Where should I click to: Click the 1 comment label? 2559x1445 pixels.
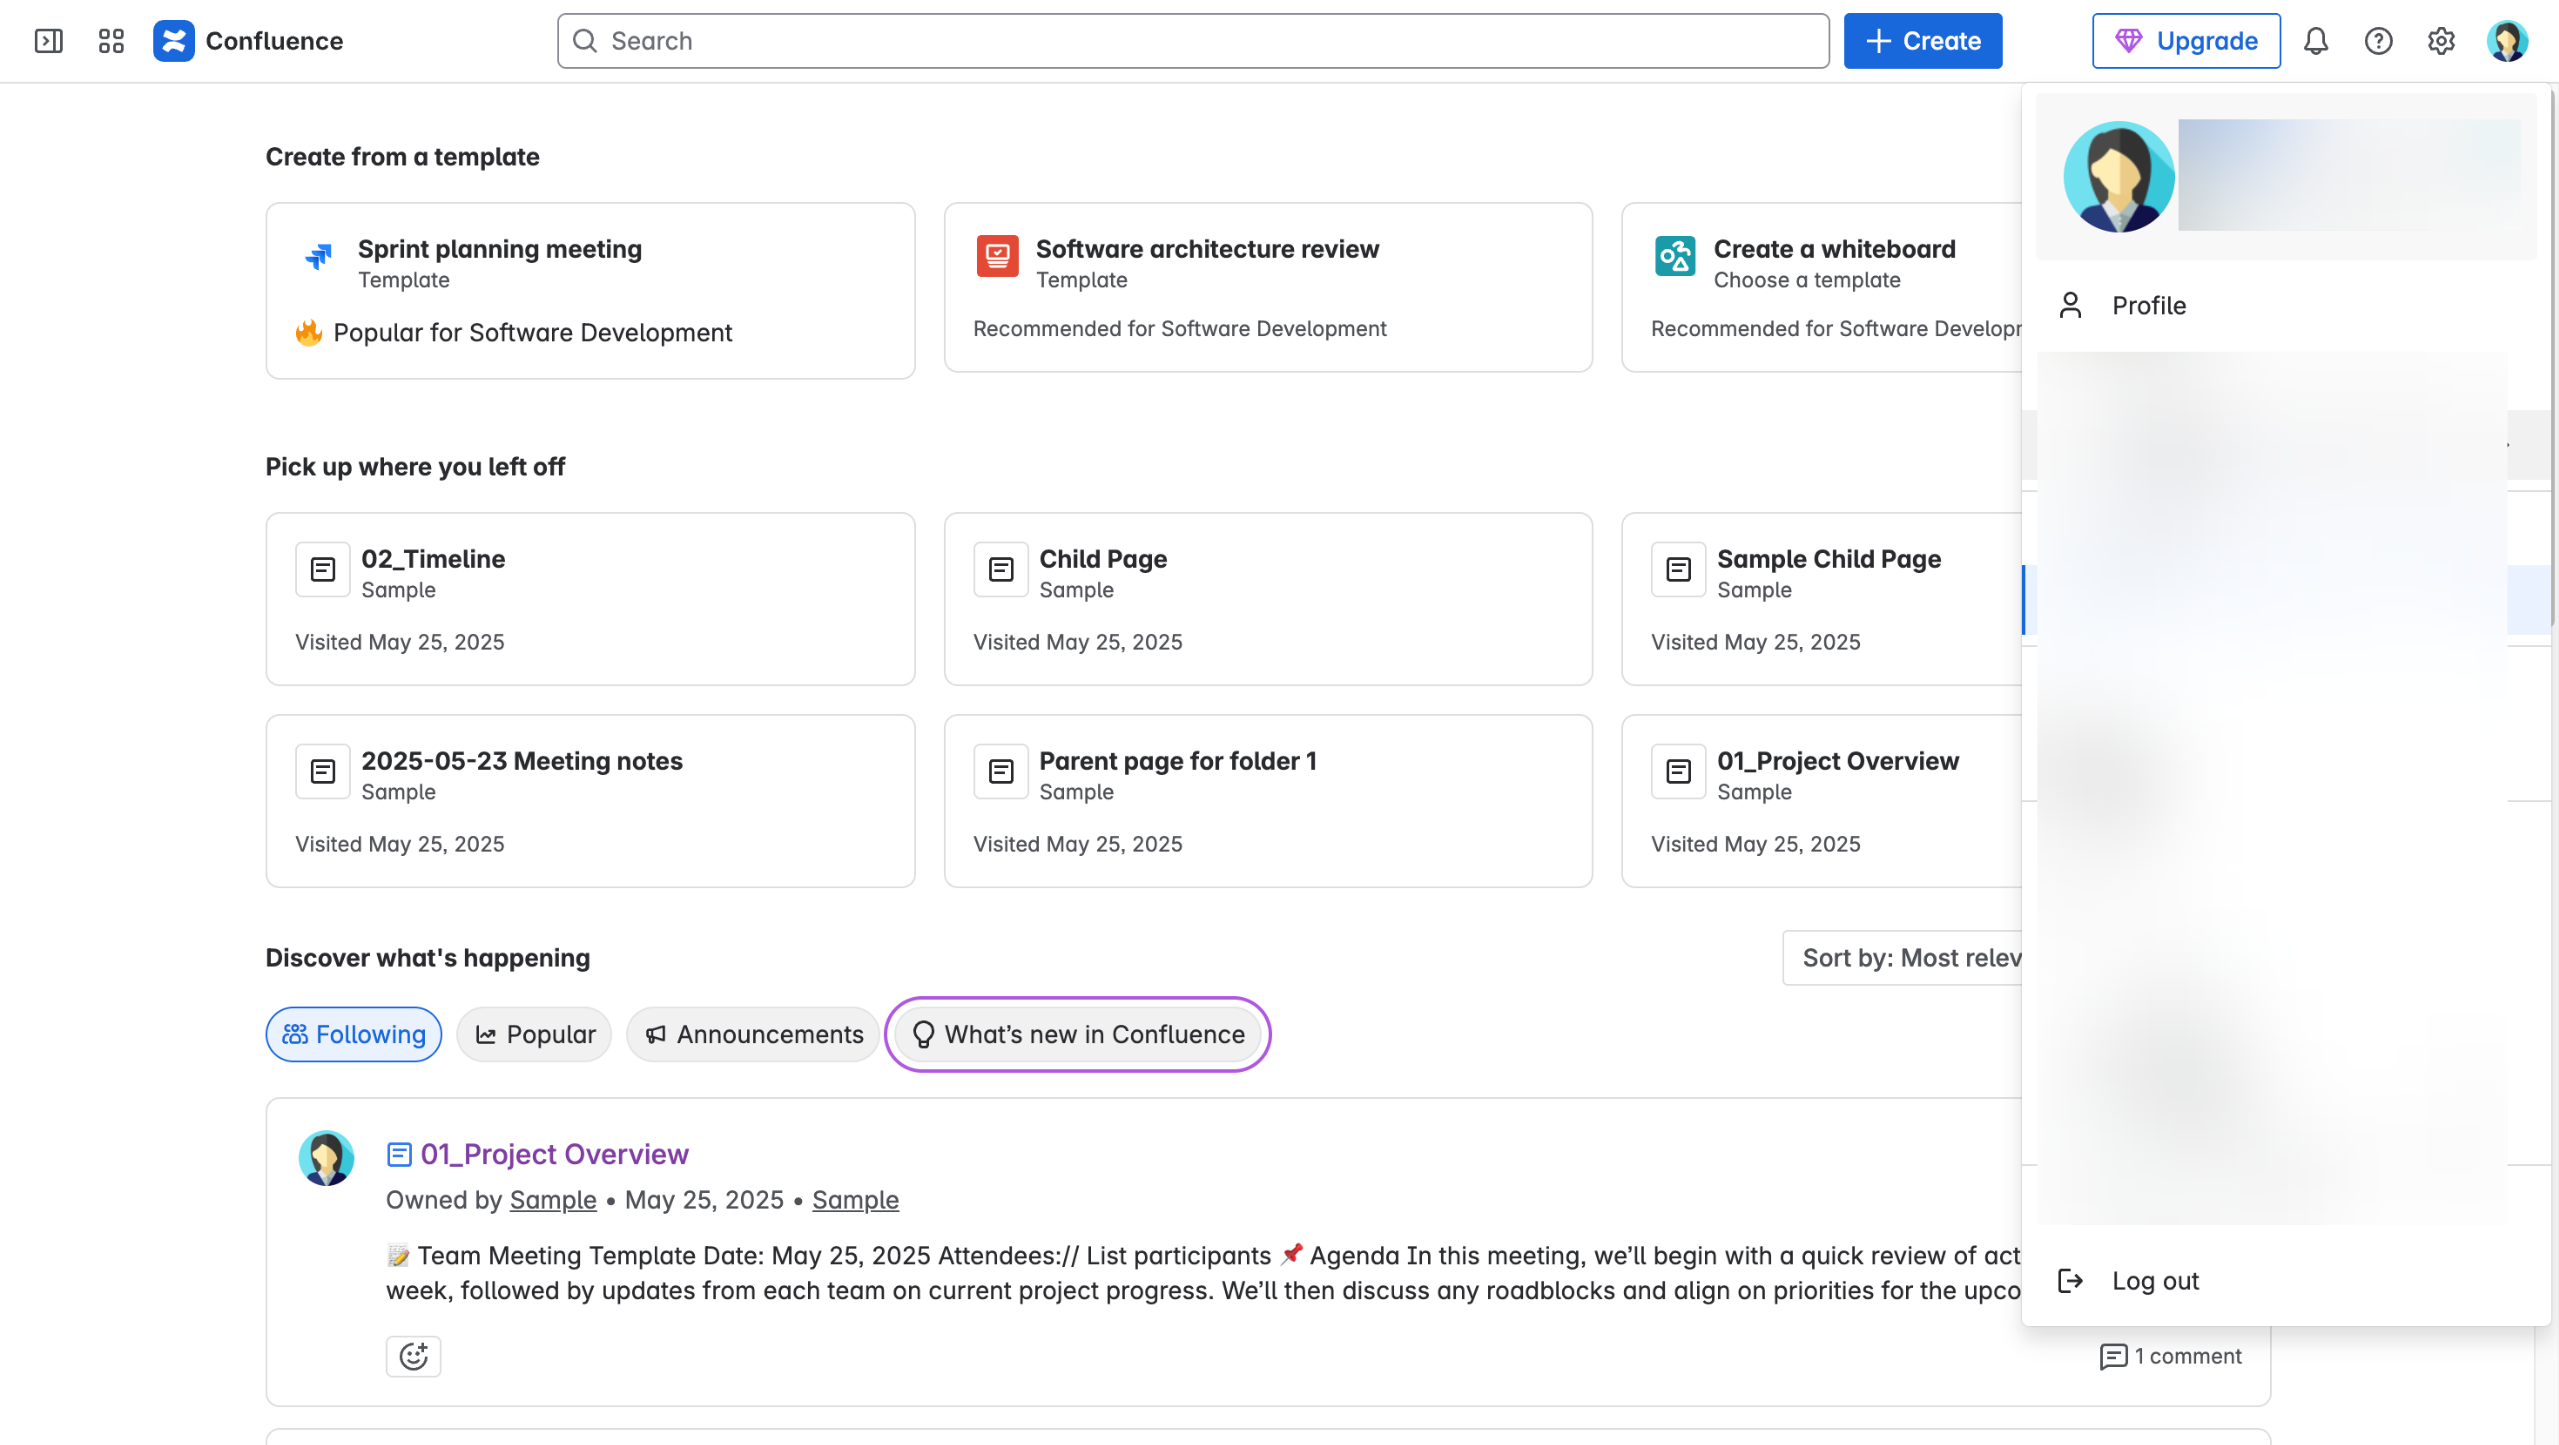[2188, 1356]
